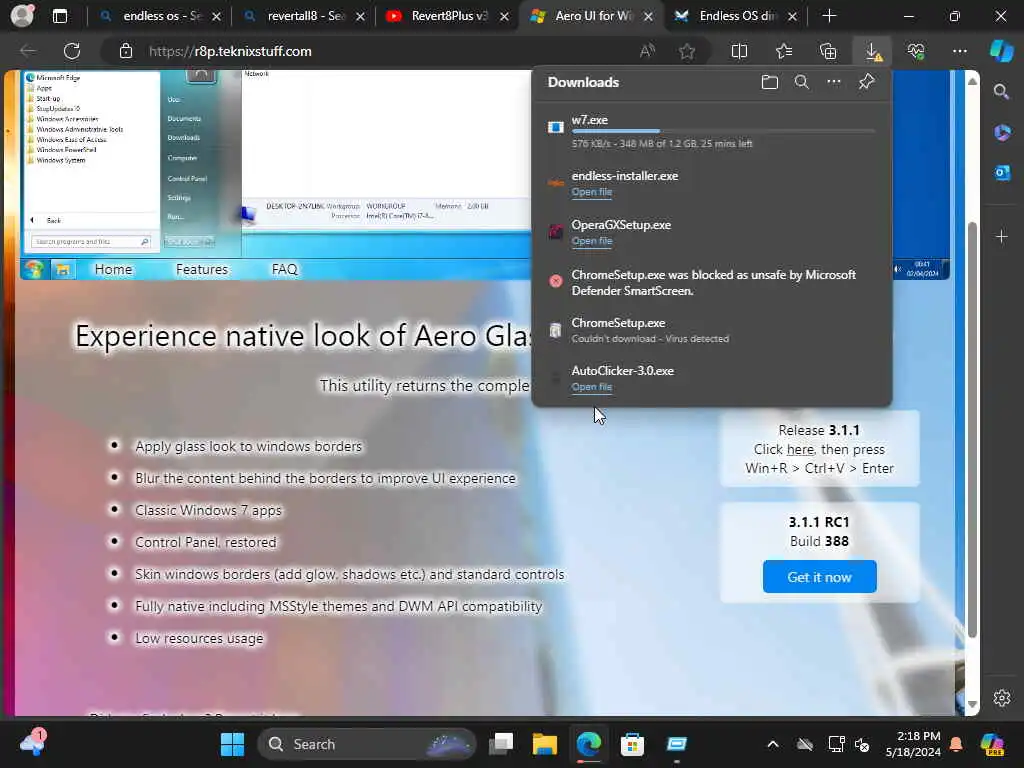Image resolution: width=1024 pixels, height=768 pixels.
Task: Search downloads with magnifier icon
Action: pos(802,82)
